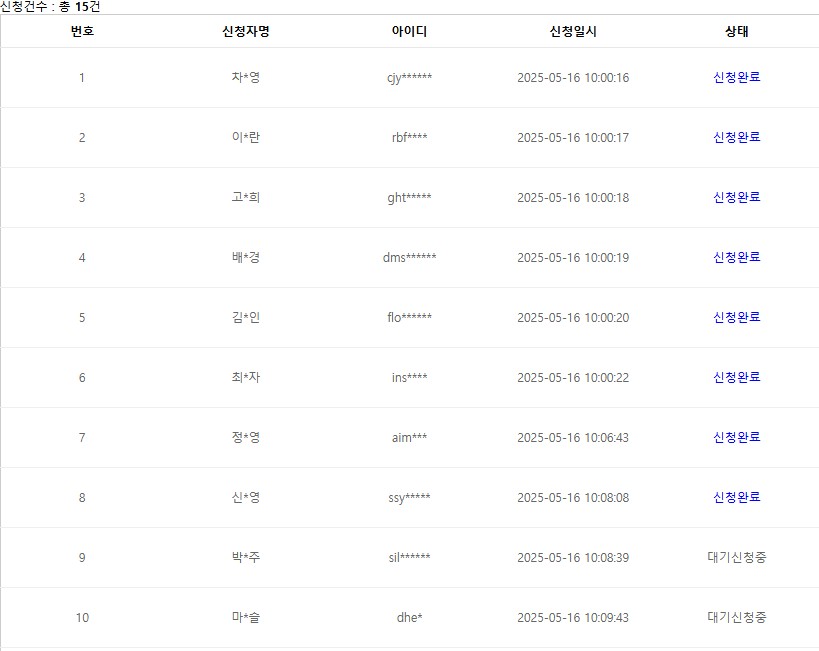Screen dimensions: 819x651
Task: Click 신청완료 status for 이*란
Action: 736,137
